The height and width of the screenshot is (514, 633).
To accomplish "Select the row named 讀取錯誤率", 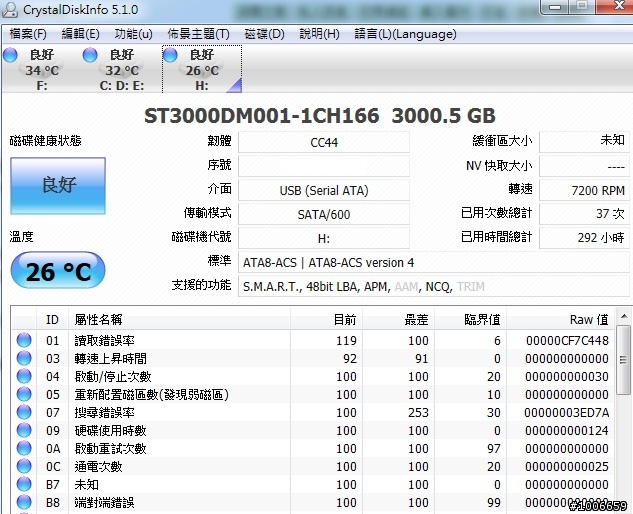I will [x=313, y=340].
